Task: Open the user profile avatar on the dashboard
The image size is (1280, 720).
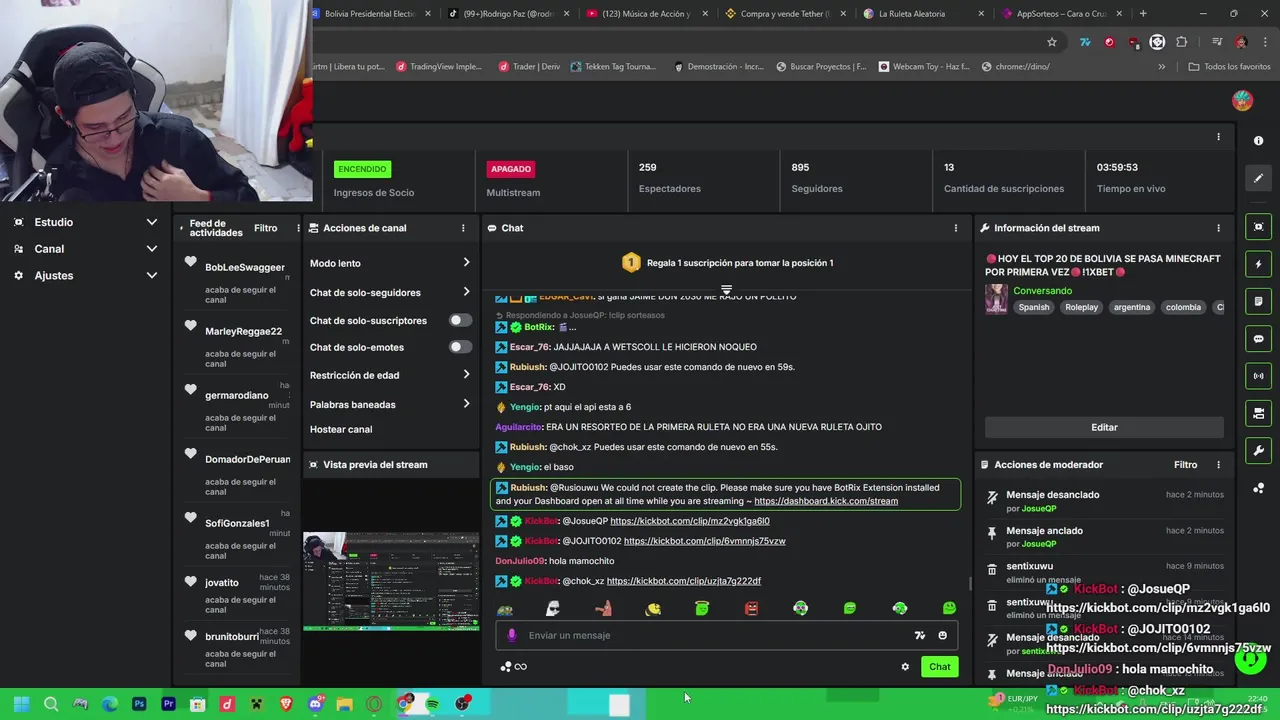Action: 1242,100
